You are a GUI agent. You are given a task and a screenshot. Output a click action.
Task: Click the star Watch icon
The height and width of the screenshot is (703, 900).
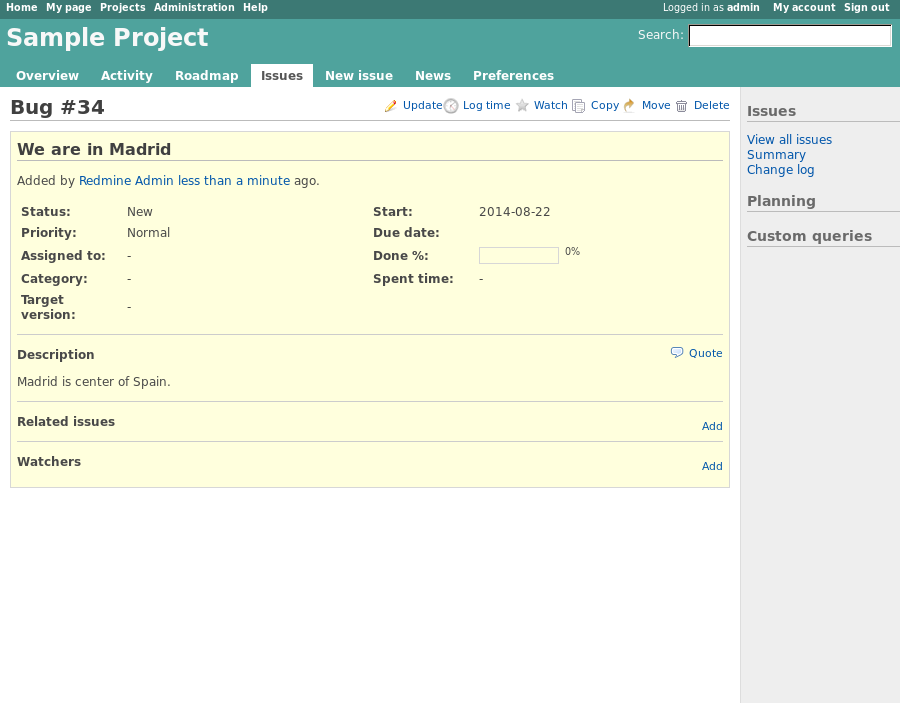click(x=522, y=106)
